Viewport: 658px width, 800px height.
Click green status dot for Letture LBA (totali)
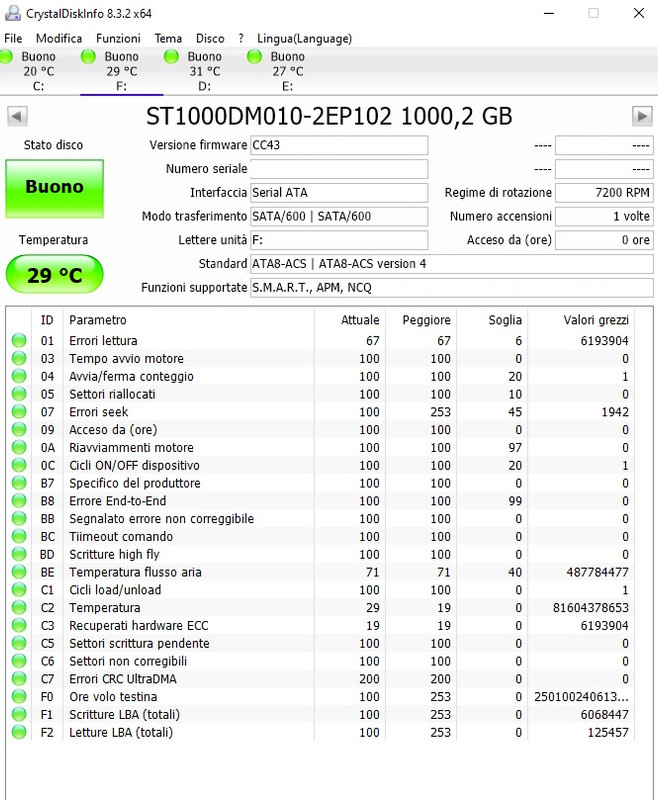(19, 732)
